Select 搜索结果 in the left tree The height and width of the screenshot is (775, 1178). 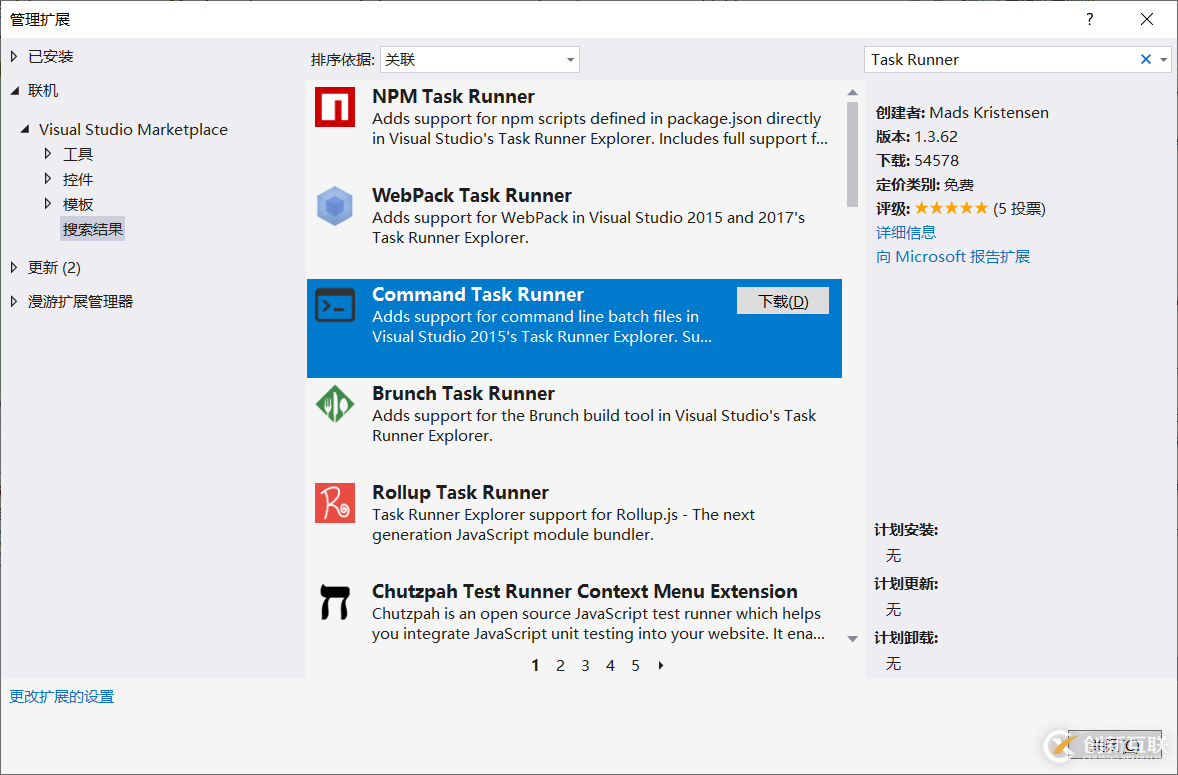tap(93, 230)
